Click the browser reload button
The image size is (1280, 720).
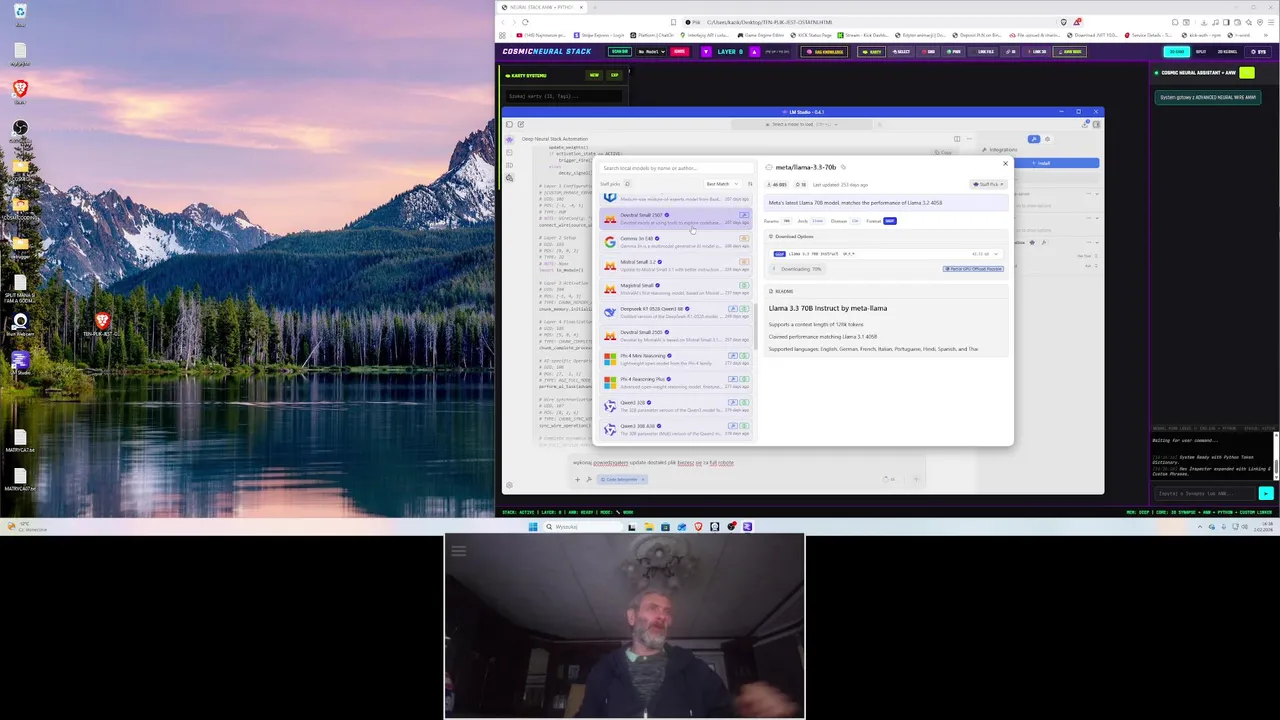[x=524, y=22]
